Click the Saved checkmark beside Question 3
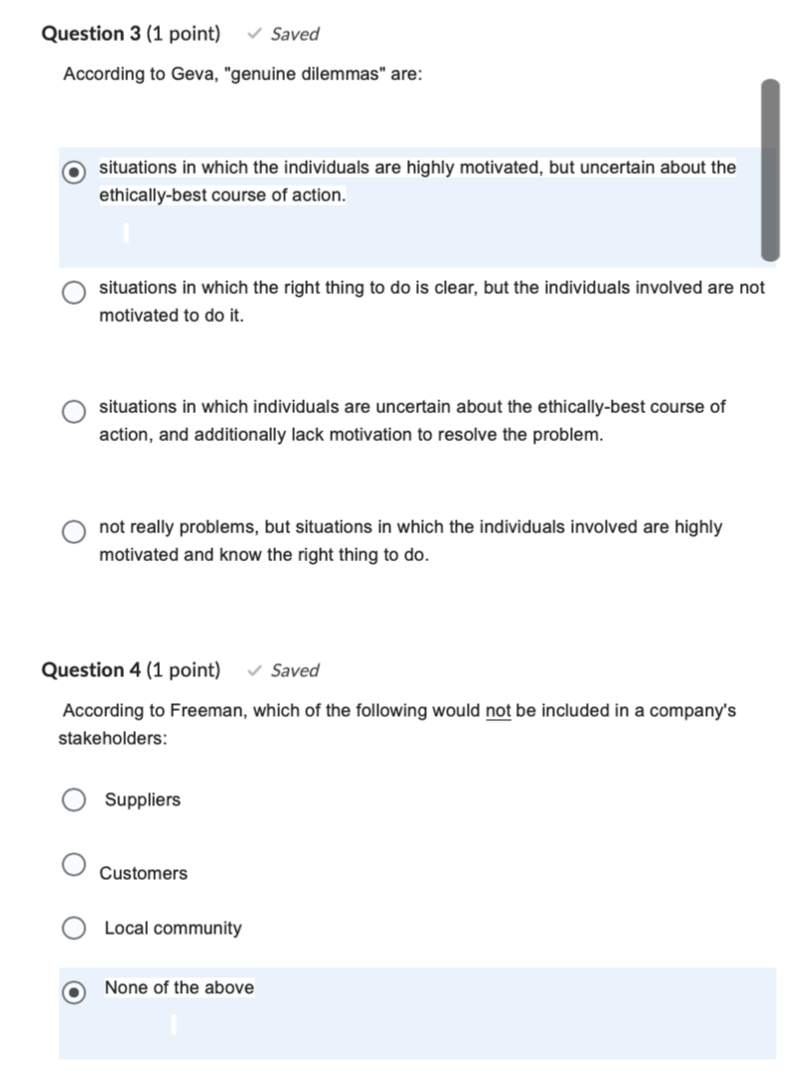Viewport: 790px width, 1086px height. pos(254,33)
